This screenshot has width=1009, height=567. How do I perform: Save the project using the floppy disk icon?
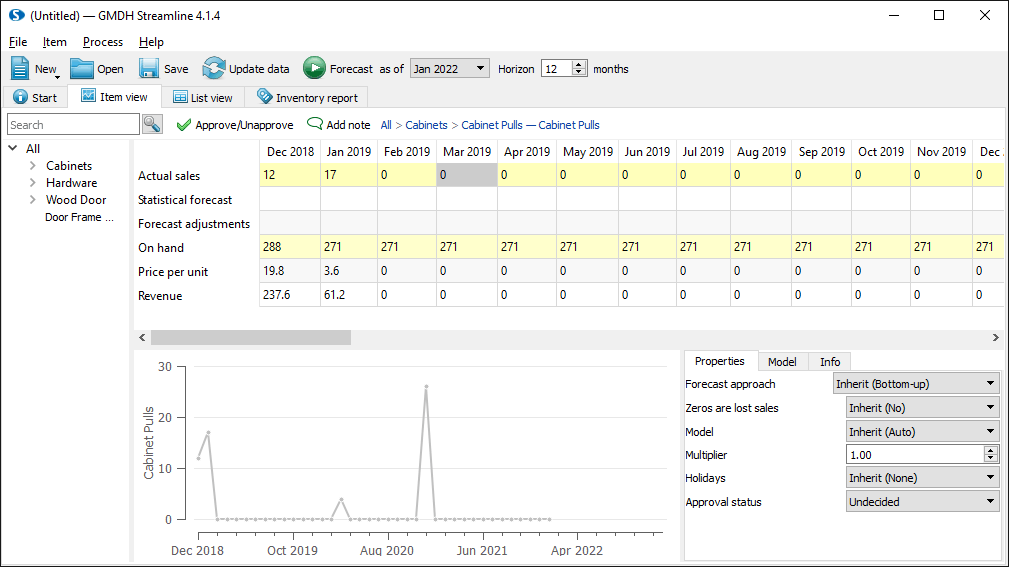point(149,68)
